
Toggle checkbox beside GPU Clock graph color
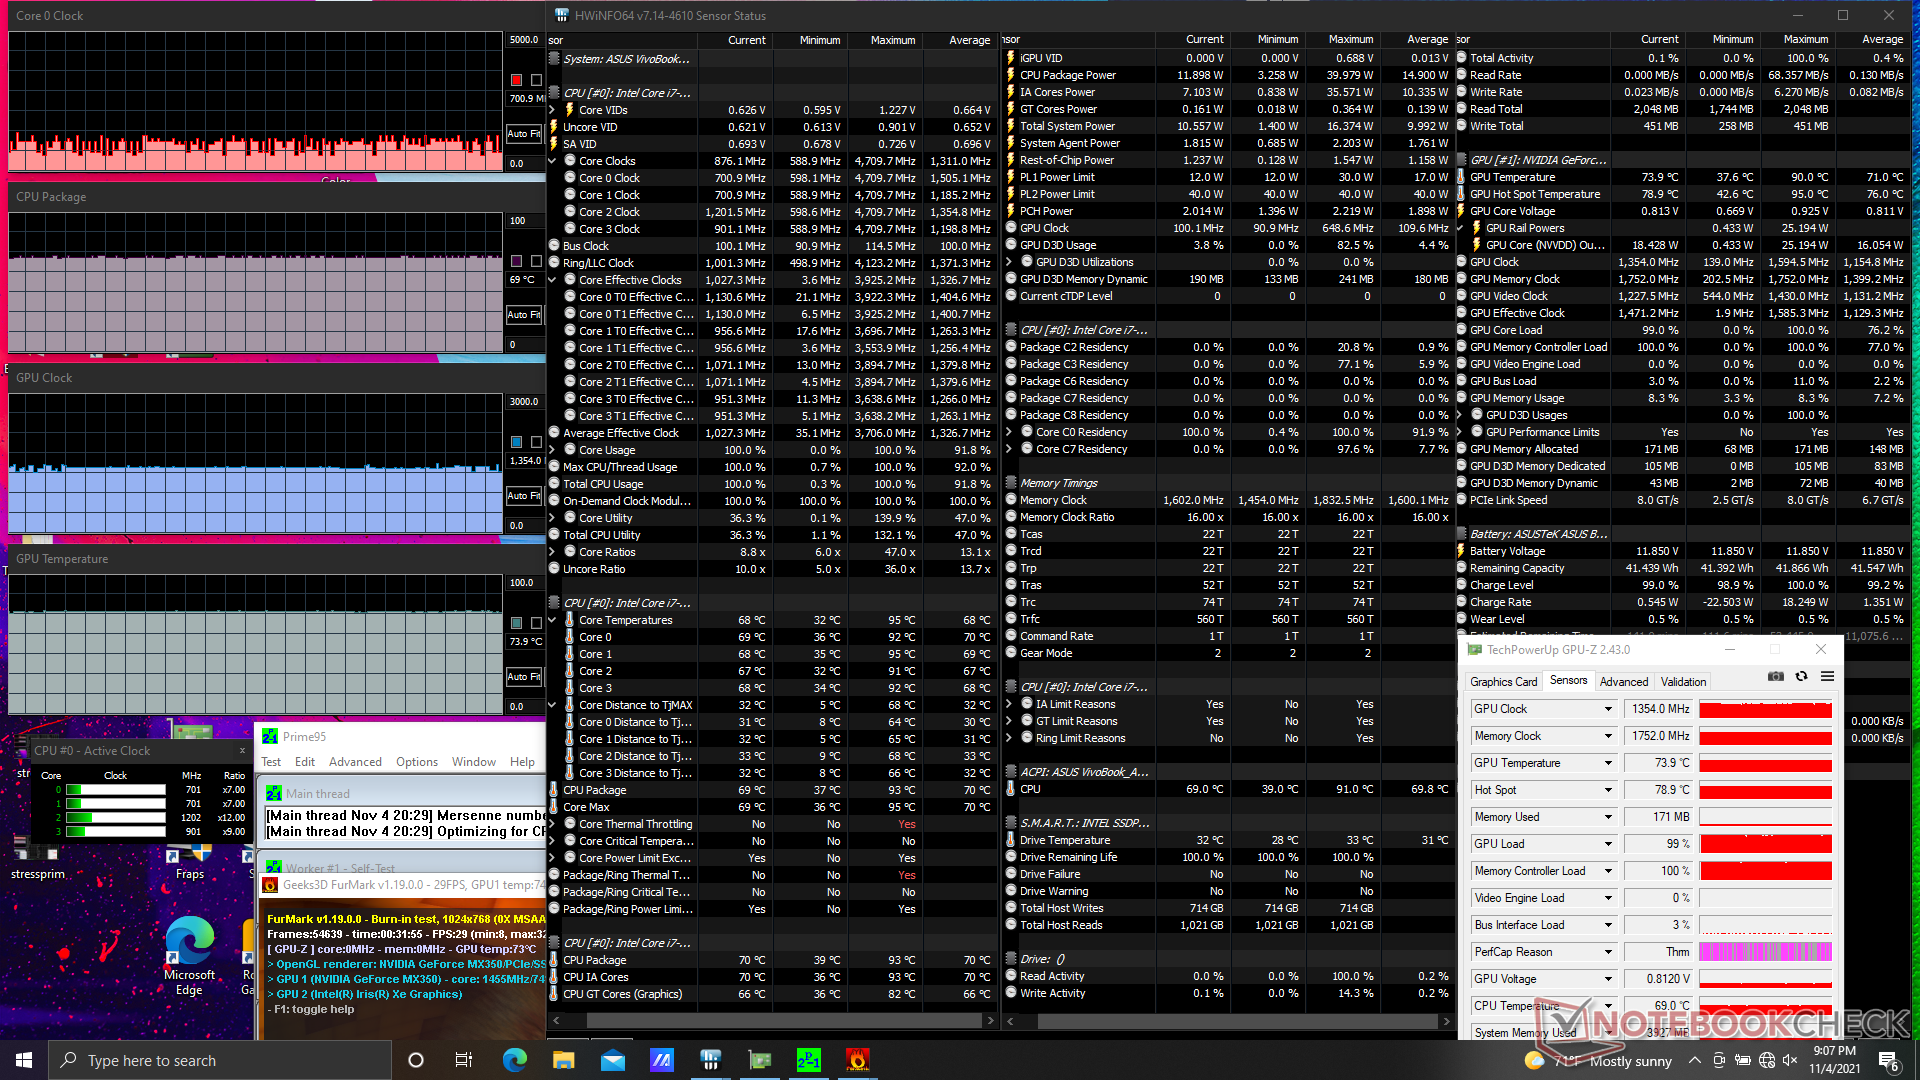pyautogui.click(x=536, y=442)
